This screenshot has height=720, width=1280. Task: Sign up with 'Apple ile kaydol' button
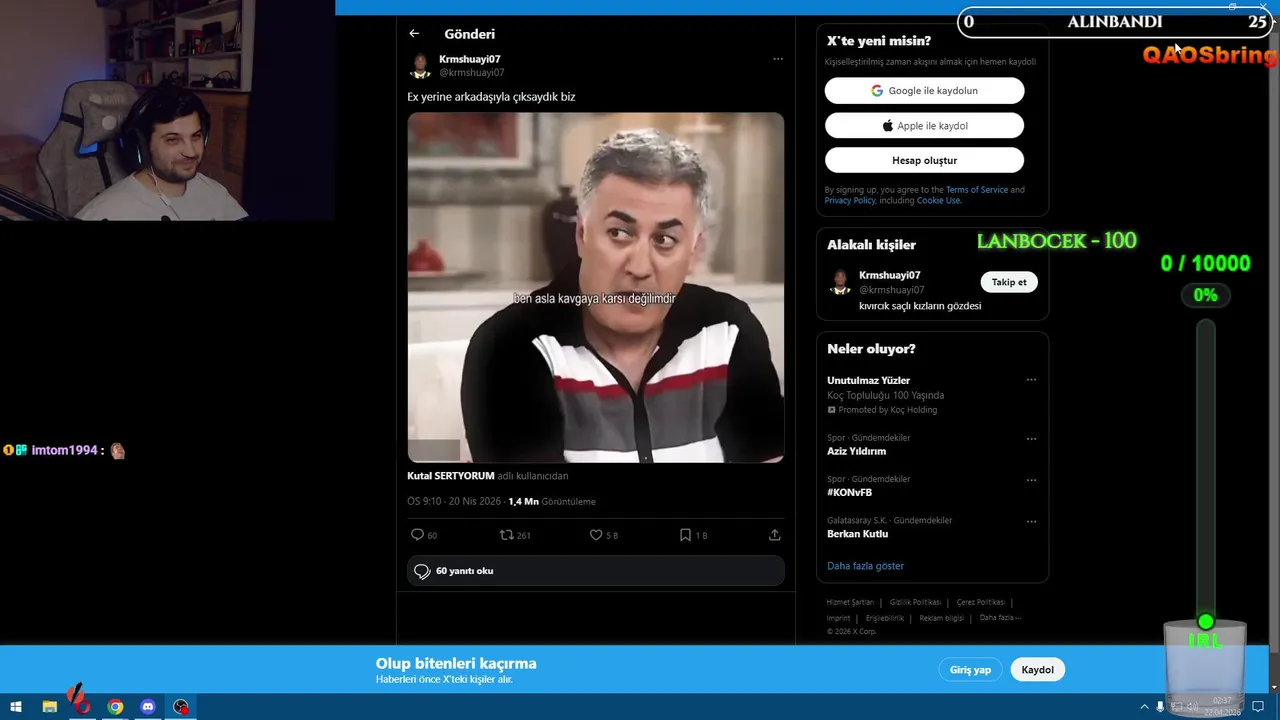click(x=924, y=126)
